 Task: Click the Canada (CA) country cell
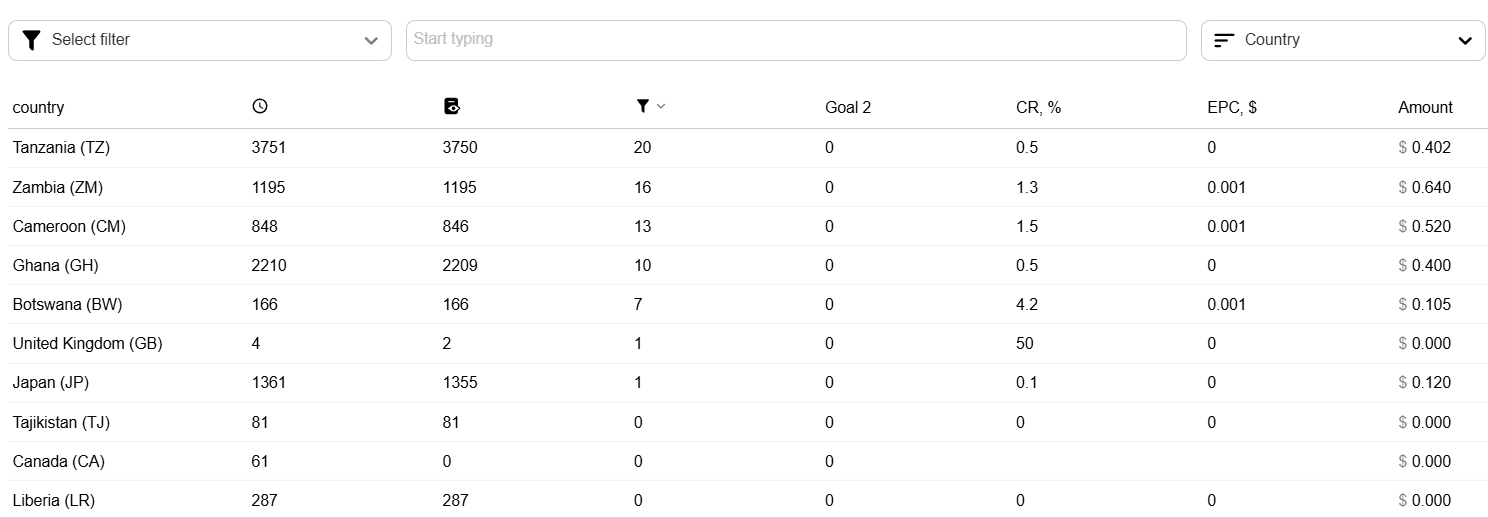(58, 461)
